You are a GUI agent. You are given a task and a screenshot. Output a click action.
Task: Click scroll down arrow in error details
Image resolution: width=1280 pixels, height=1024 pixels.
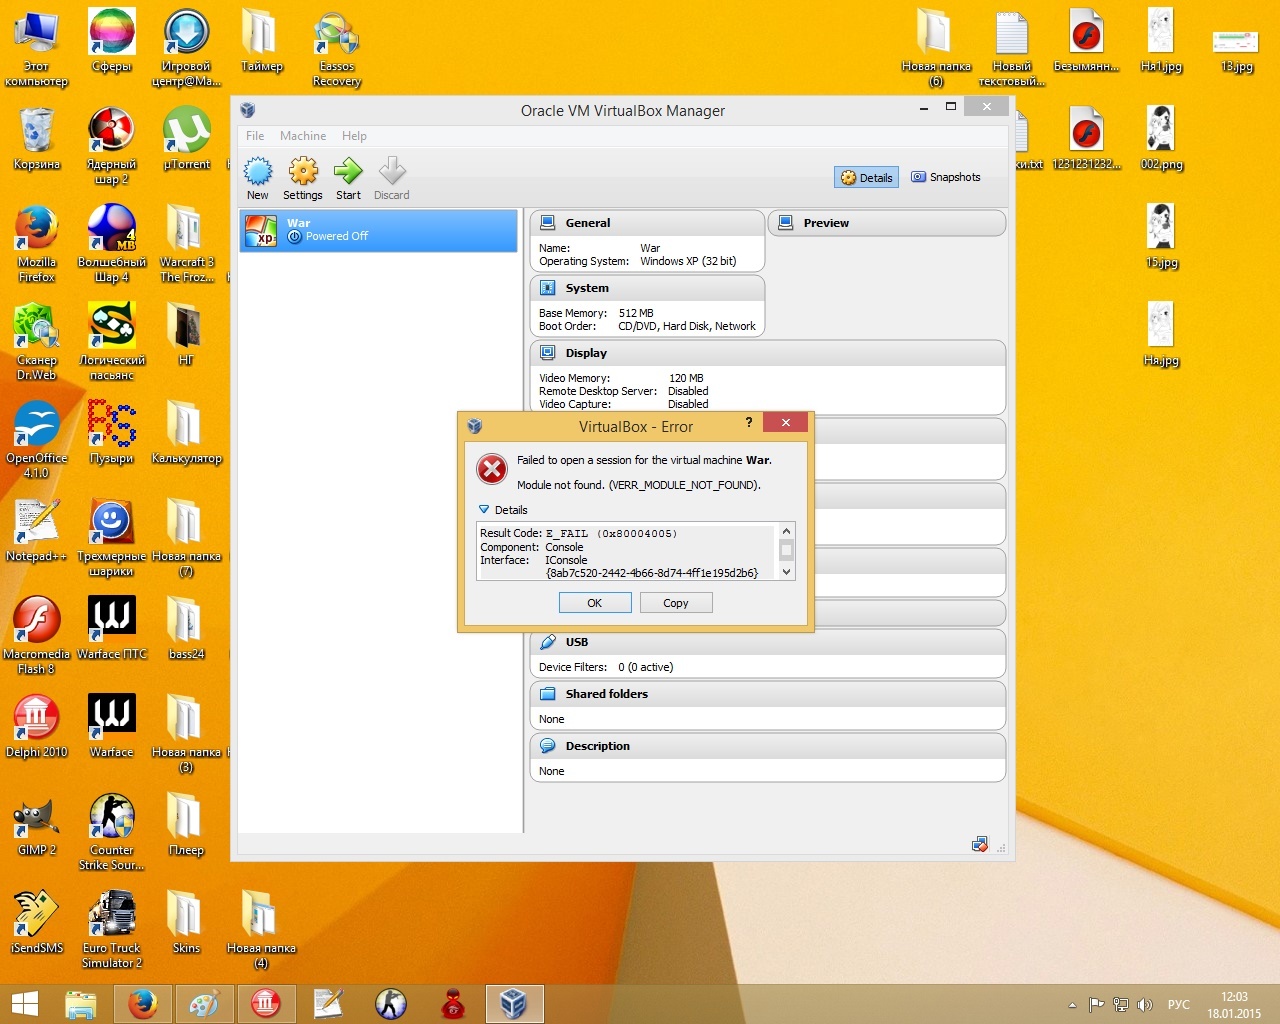tap(786, 572)
